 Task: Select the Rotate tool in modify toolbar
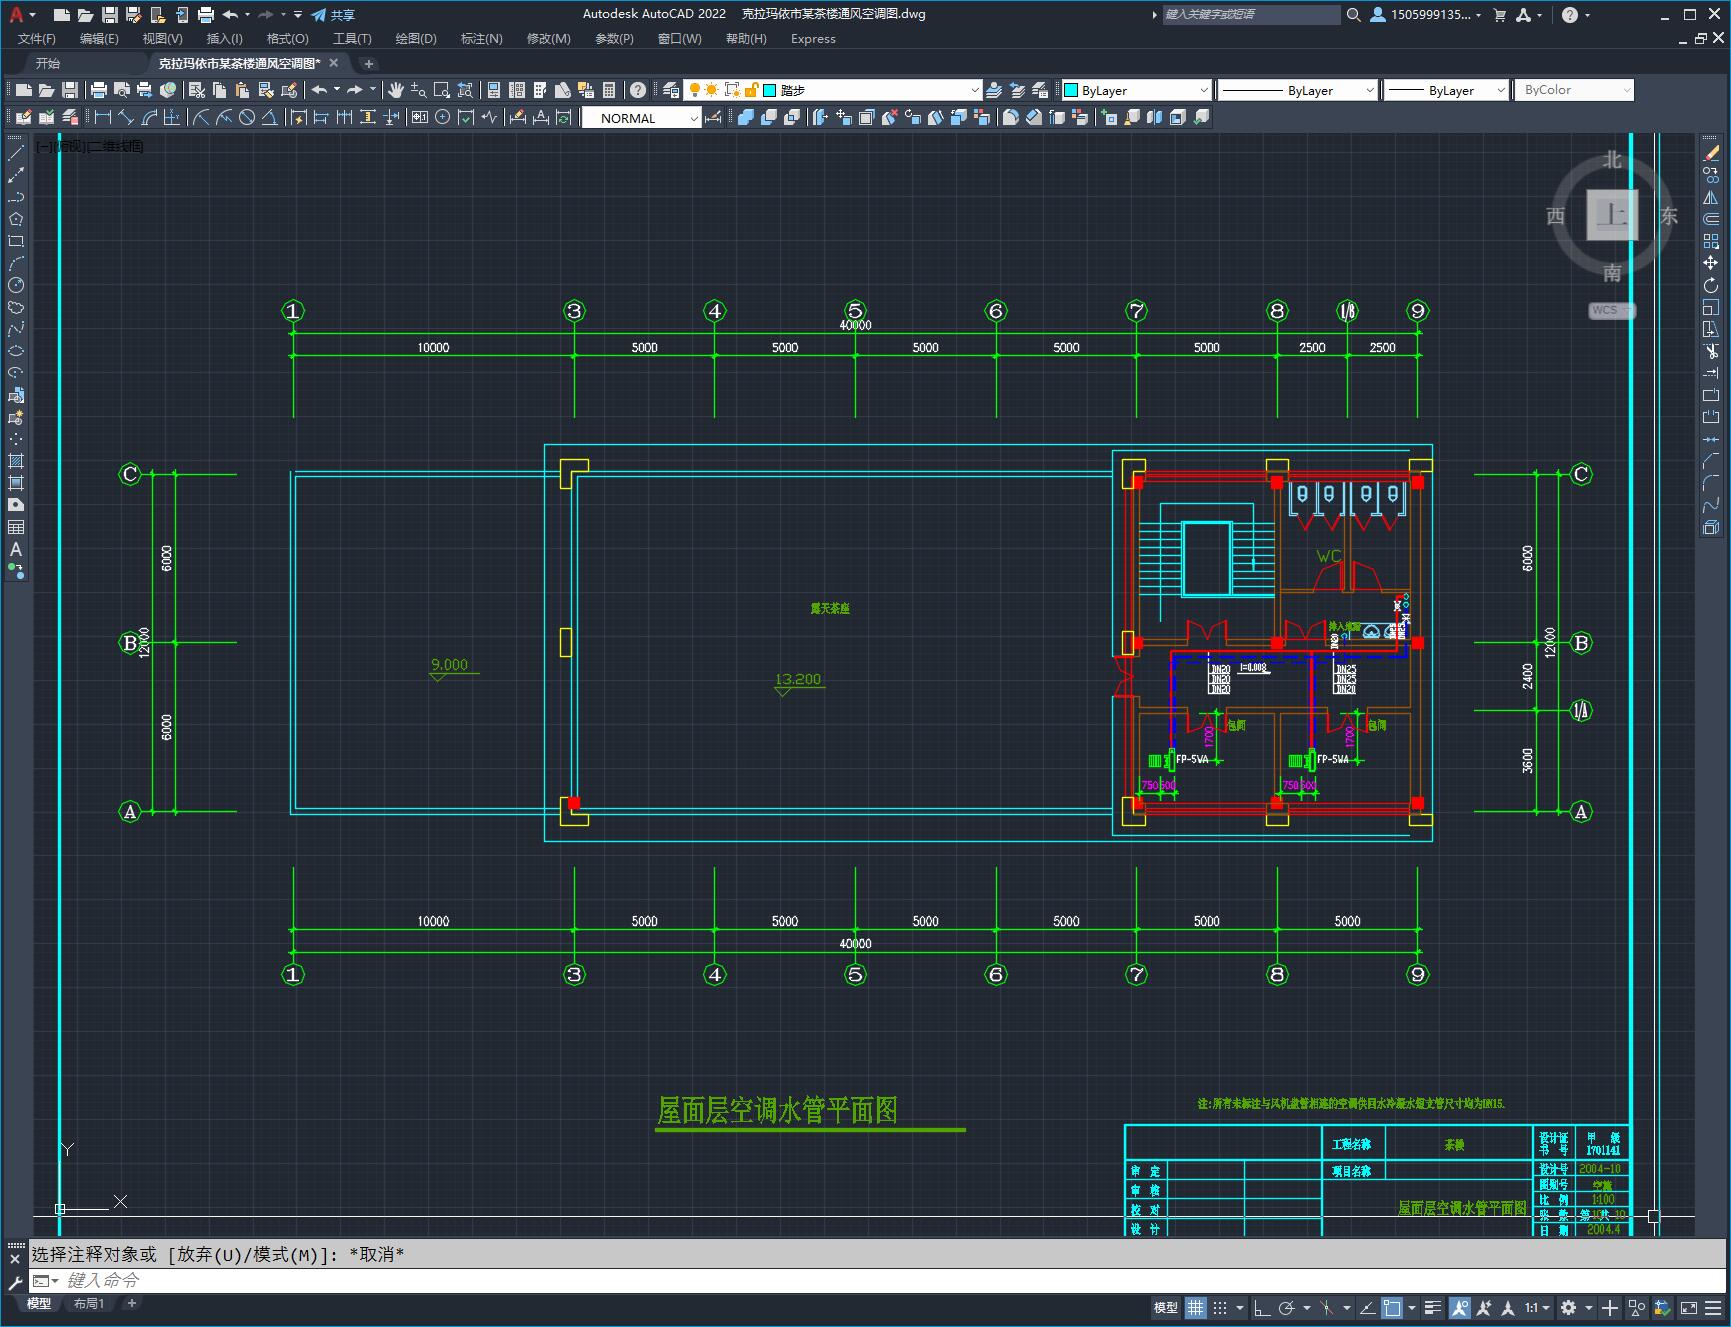coord(1711,285)
